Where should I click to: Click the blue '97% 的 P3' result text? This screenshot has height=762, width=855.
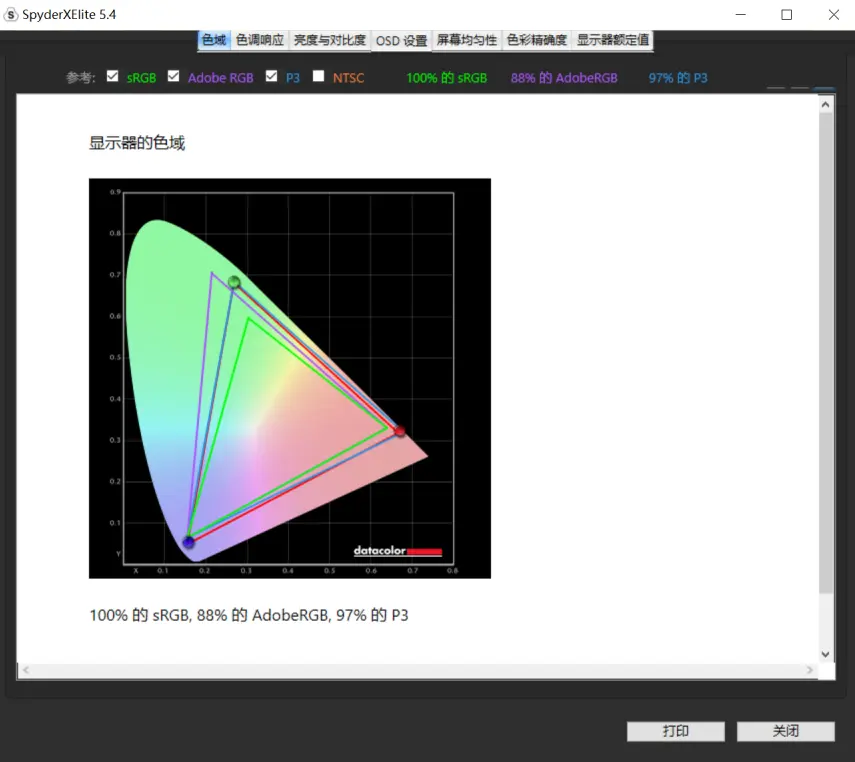678,78
